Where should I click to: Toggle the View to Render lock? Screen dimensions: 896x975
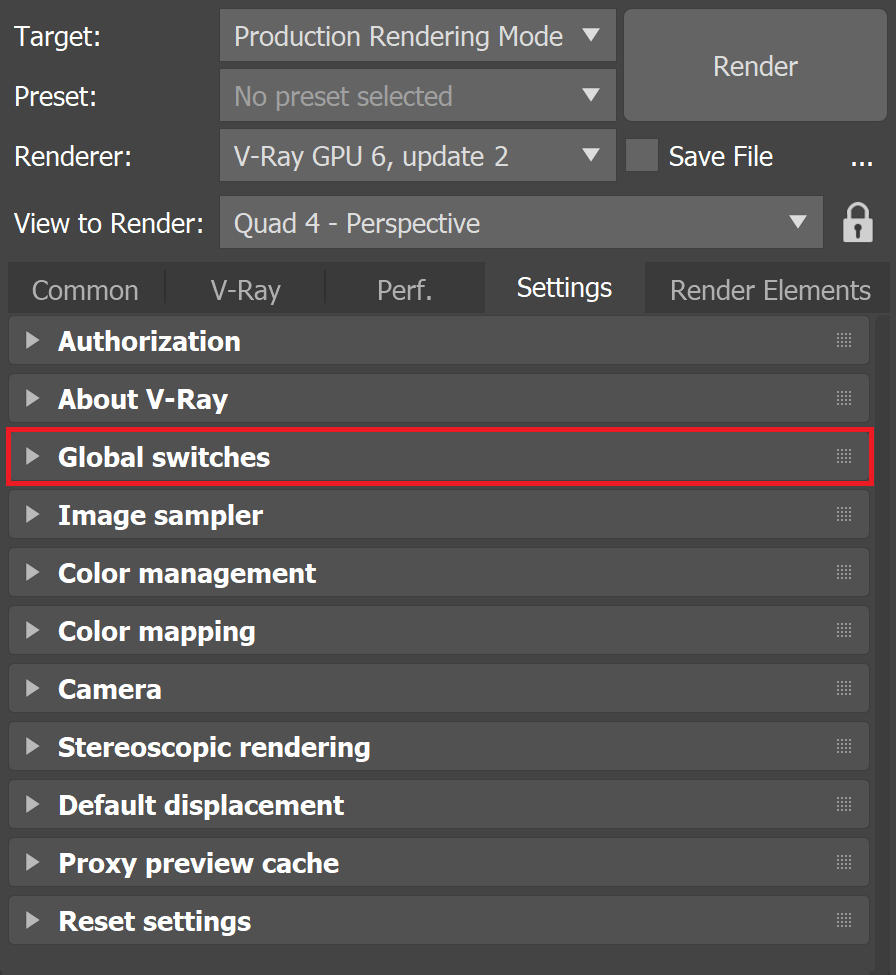click(x=858, y=222)
